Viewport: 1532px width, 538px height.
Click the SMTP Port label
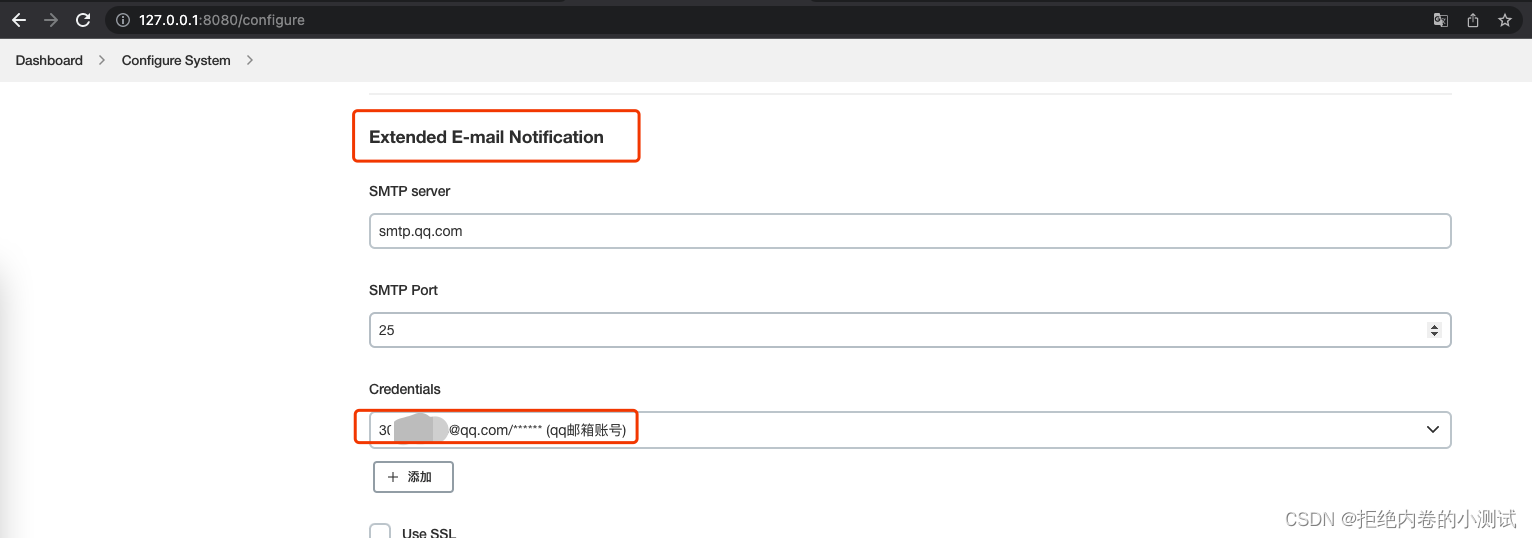point(404,290)
